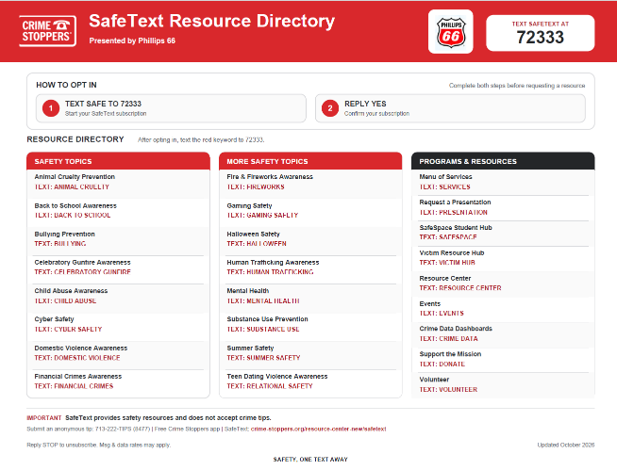617x470 pixels.
Task: Click 'Teen Dating Violence Awareness' topic title
Action: pos(277,376)
